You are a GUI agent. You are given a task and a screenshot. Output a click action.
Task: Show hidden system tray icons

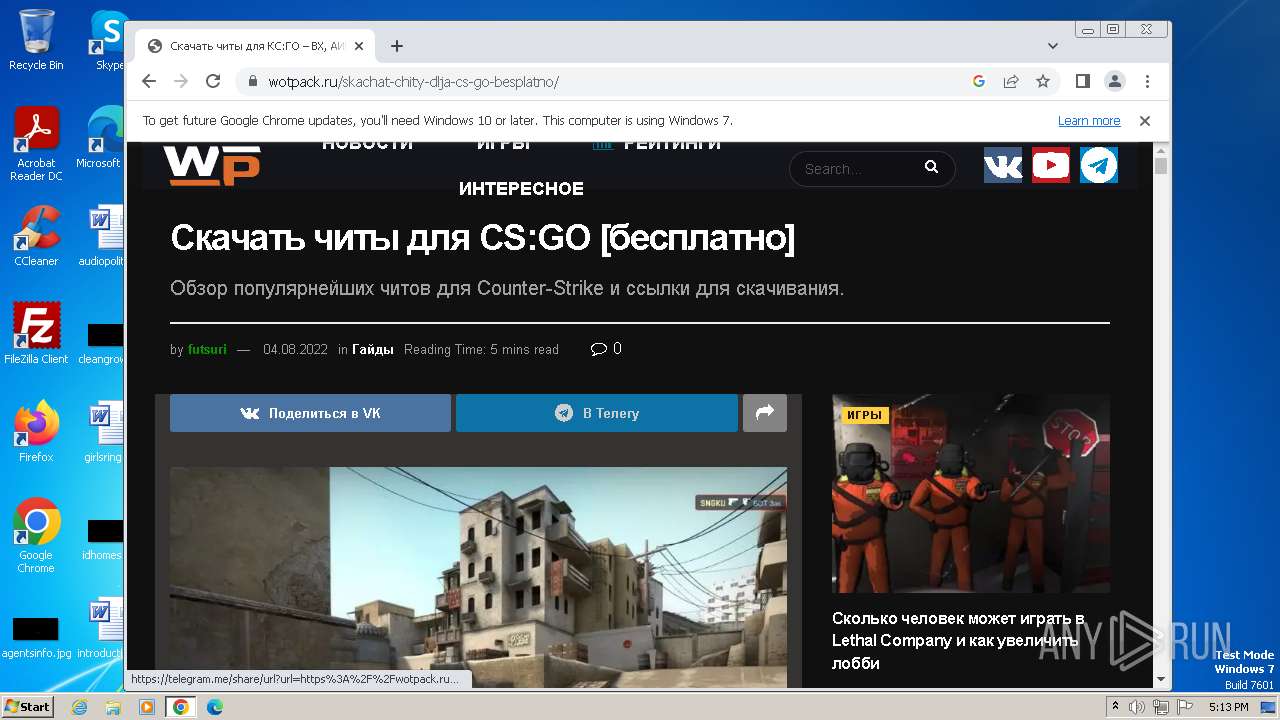tap(1115, 707)
